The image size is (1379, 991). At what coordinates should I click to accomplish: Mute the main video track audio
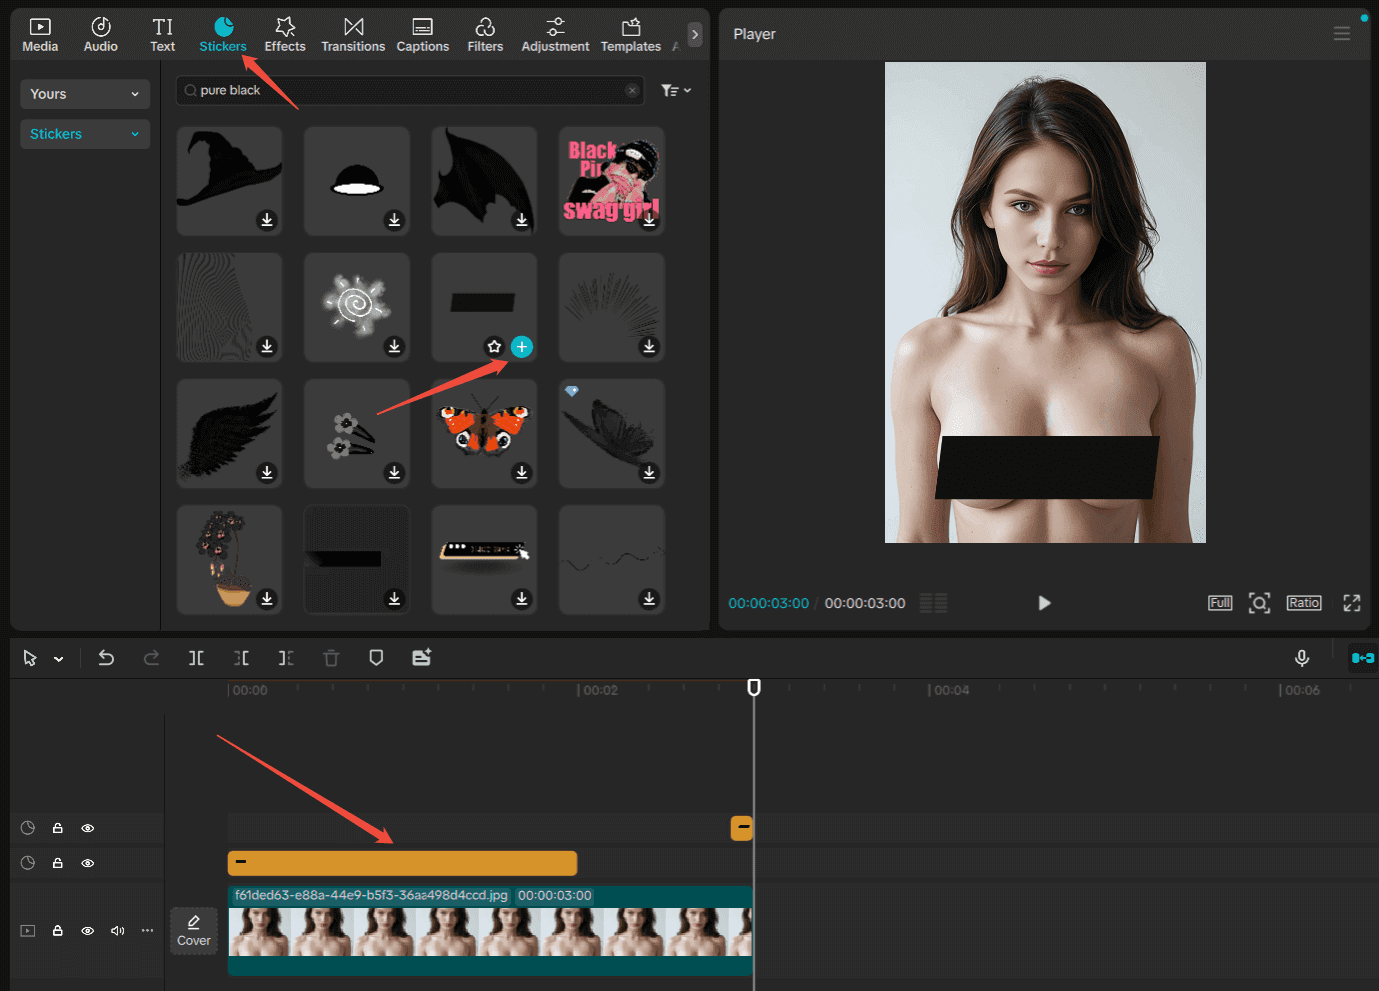point(118,931)
